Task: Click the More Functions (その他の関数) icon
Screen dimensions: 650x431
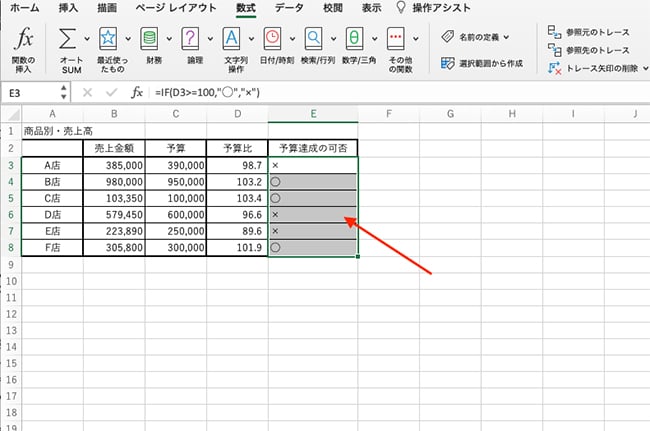Action: coord(395,39)
